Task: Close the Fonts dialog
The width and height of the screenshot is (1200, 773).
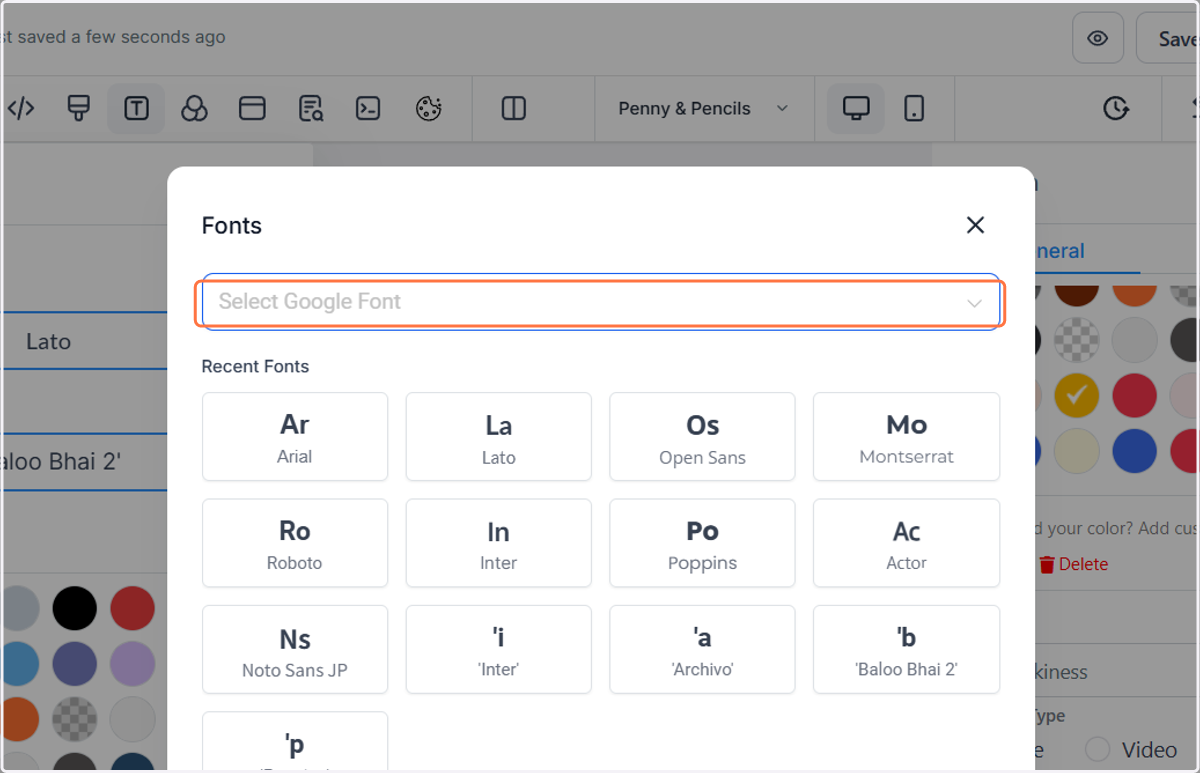Action: (976, 225)
